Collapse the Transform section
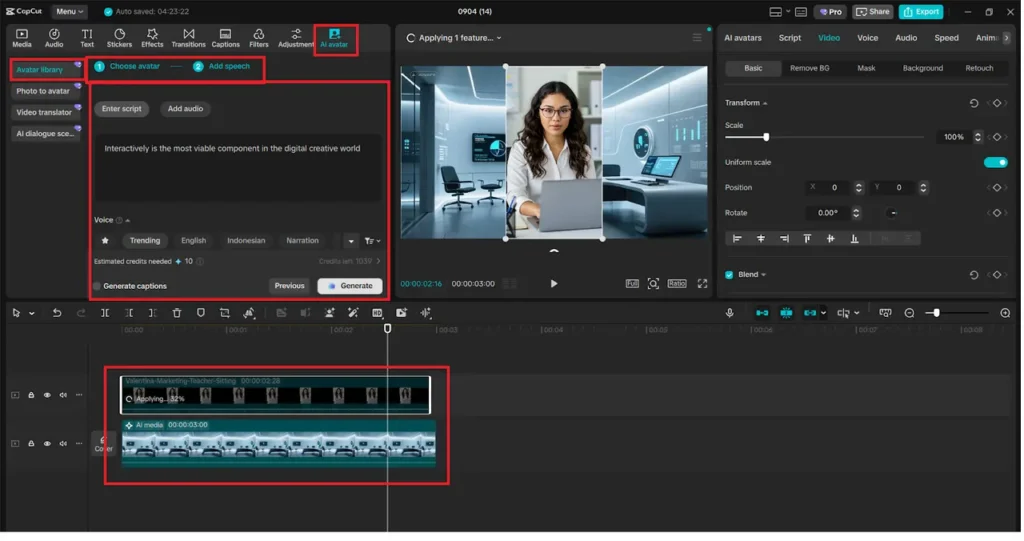The height and width of the screenshot is (541, 1024). 765,103
